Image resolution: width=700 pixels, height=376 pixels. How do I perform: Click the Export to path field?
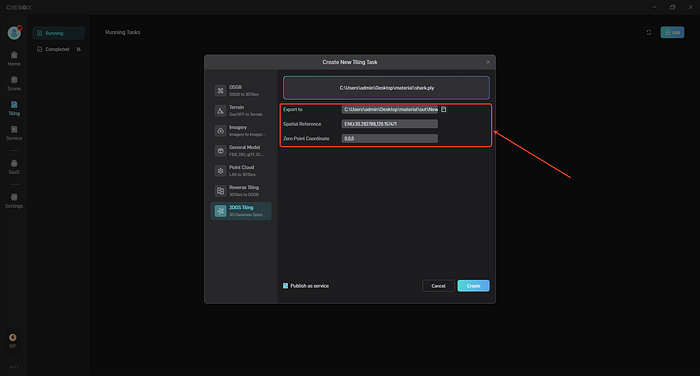coord(390,109)
